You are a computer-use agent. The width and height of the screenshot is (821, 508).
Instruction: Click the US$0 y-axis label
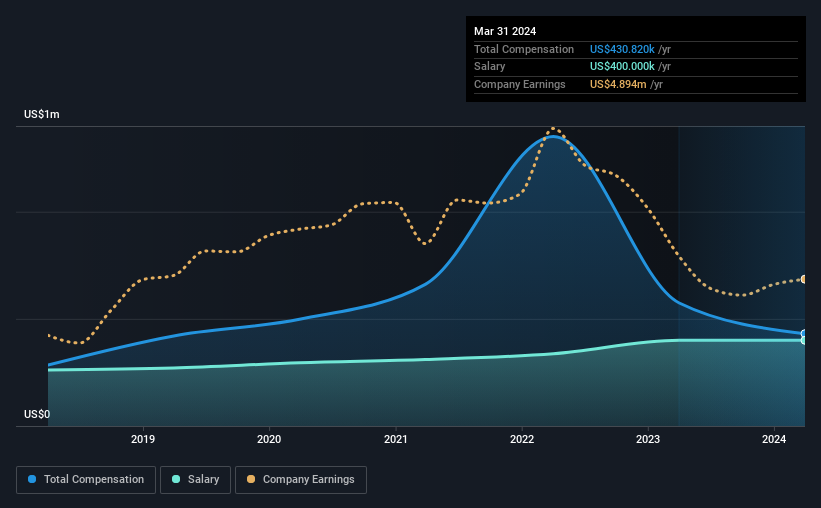(x=37, y=414)
